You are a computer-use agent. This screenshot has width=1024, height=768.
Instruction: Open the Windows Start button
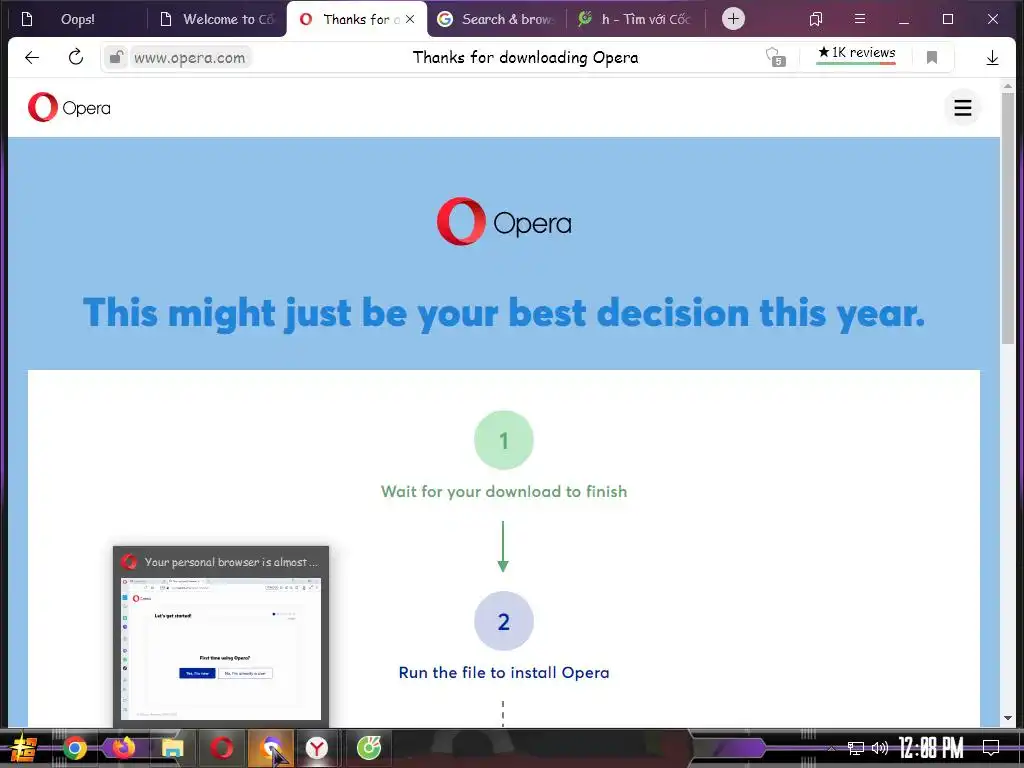tap(24, 748)
